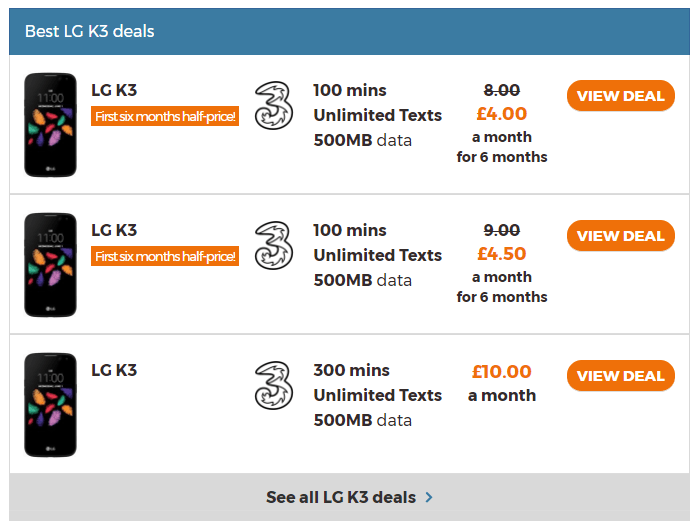Click the chevron arrow beside 'See all LG K3 deals'
Viewport: 696px width, 527px height.
pyautogui.click(x=429, y=497)
